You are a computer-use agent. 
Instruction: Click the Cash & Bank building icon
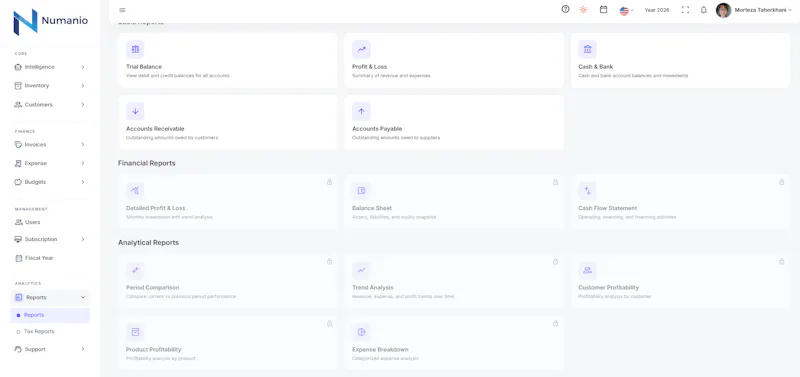587,49
